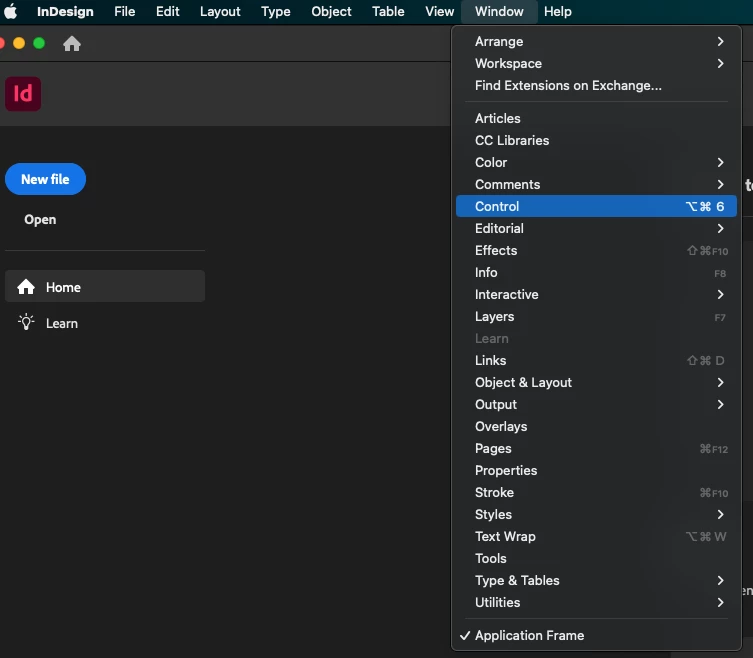The height and width of the screenshot is (658, 753).
Task: Expand the Workspace submenu
Action: click(x=596, y=63)
